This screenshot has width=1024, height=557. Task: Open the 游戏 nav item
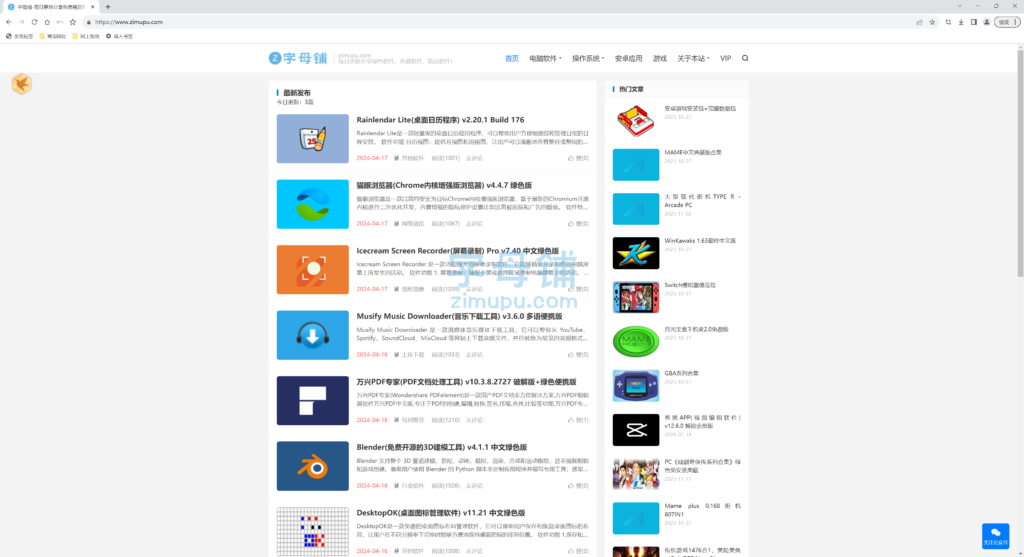click(660, 58)
